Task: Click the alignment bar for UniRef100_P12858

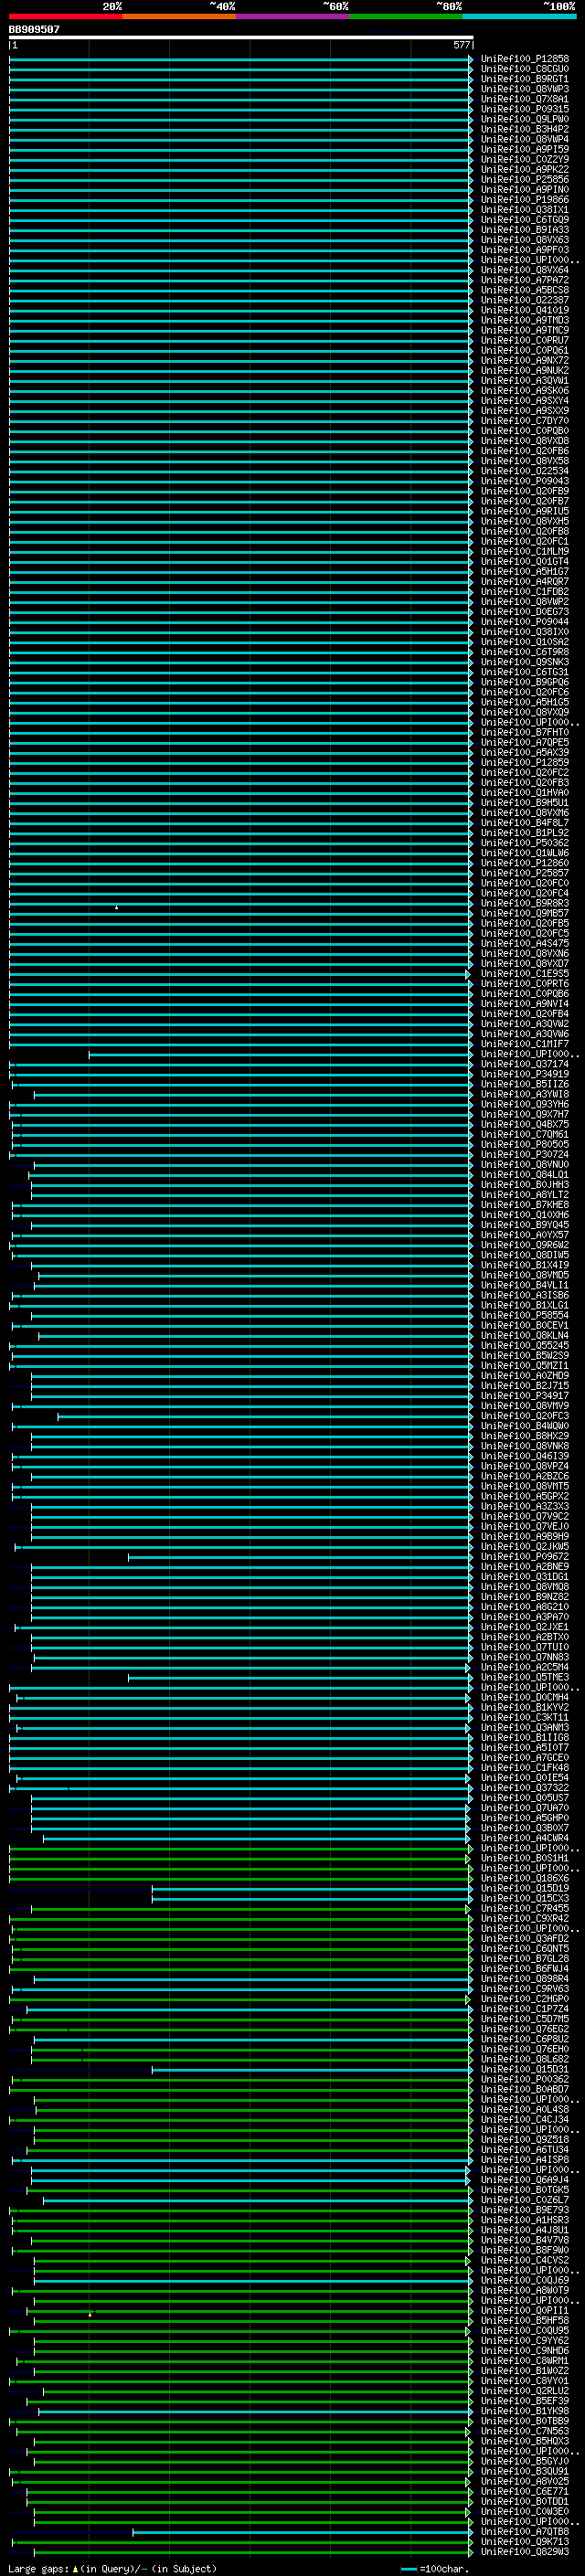Action: [241, 59]
